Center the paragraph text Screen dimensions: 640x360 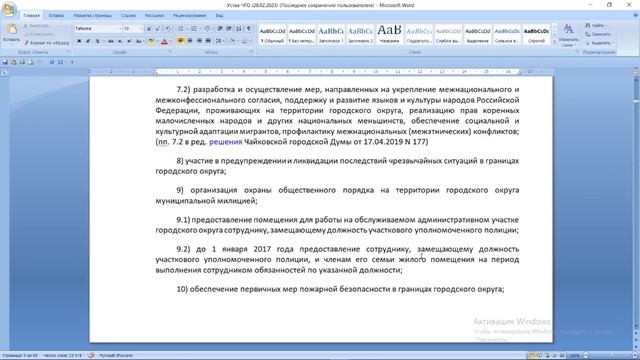pyautogui.click(x=190, y=41)
